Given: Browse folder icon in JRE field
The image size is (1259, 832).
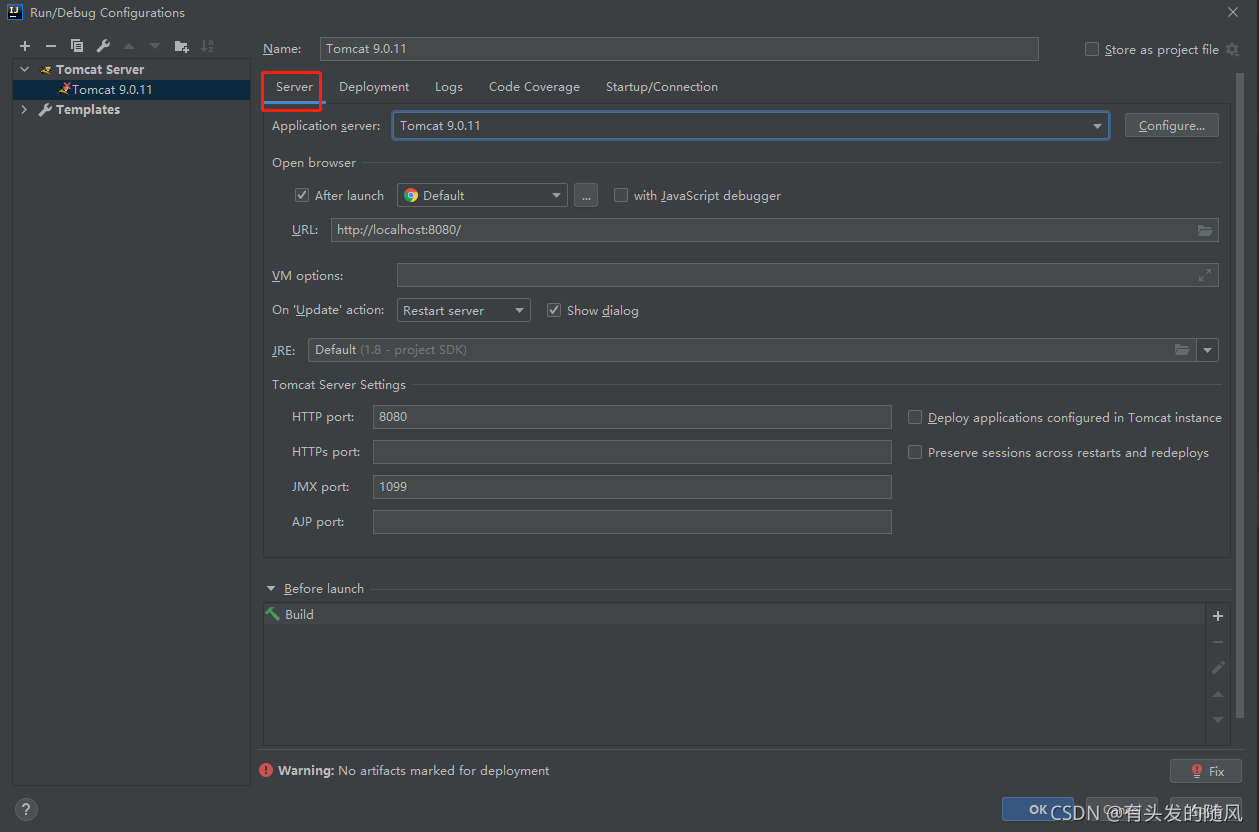Looking at the screenshot, I should click(x=1182, y=350).
